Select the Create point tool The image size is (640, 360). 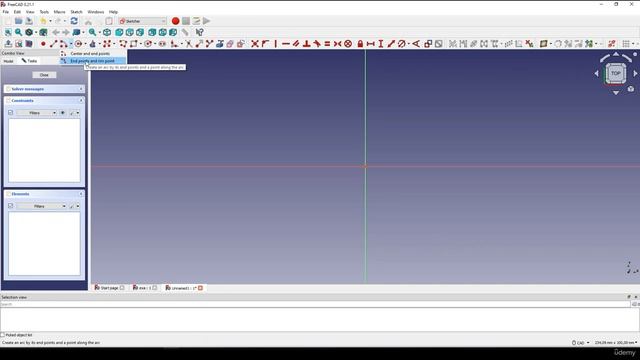43,44
